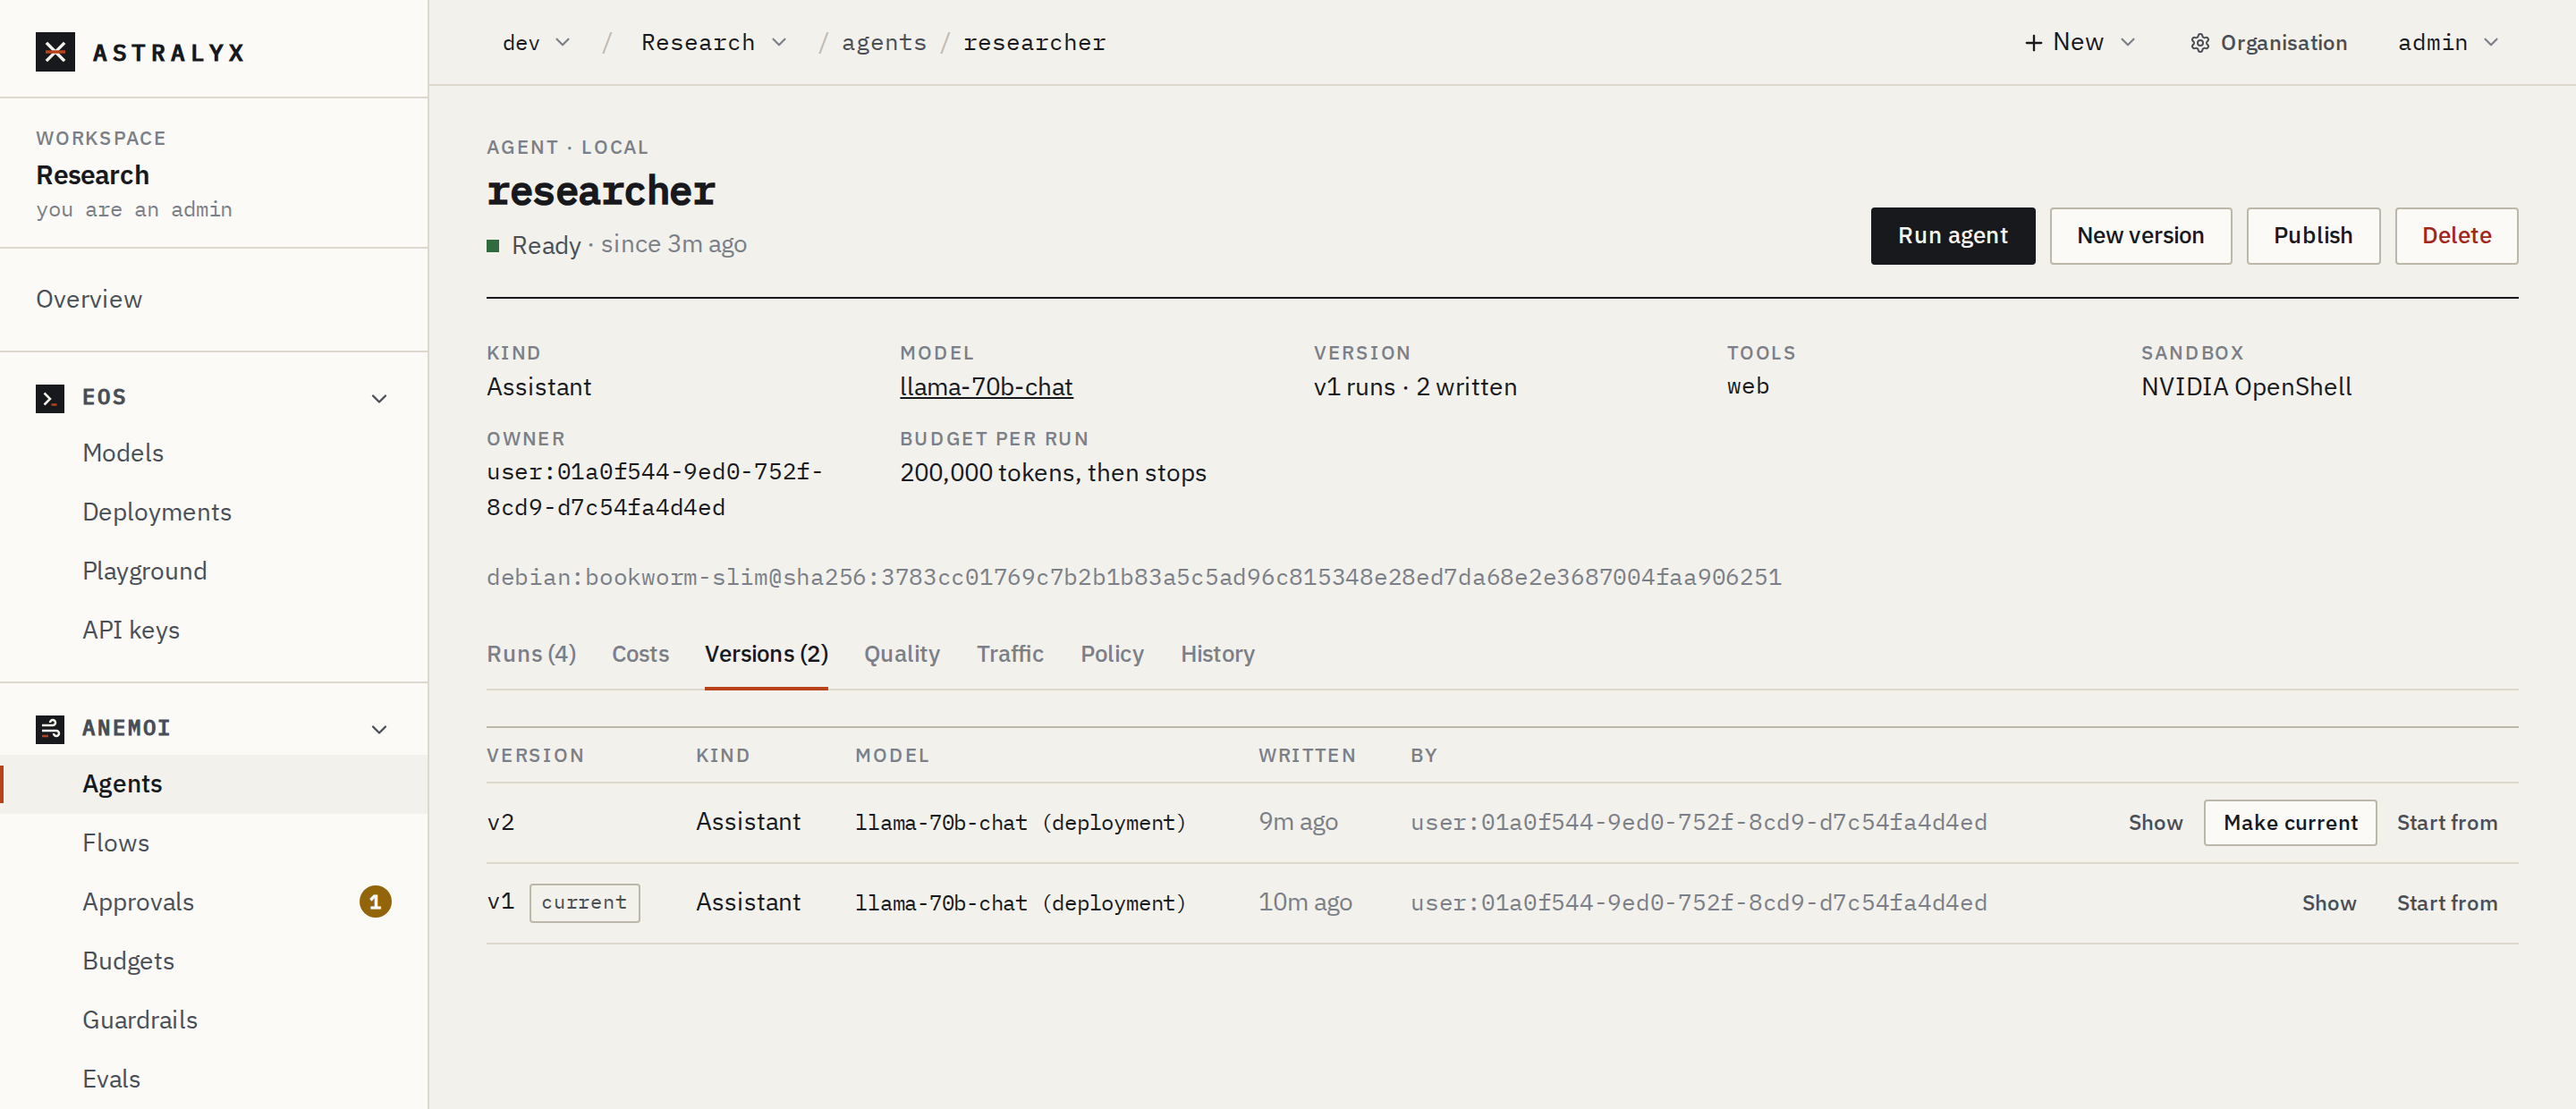Switch to the Runs (4) tab
The width and height of the screenshot is (2576, 1109).
tap(531, 654)
